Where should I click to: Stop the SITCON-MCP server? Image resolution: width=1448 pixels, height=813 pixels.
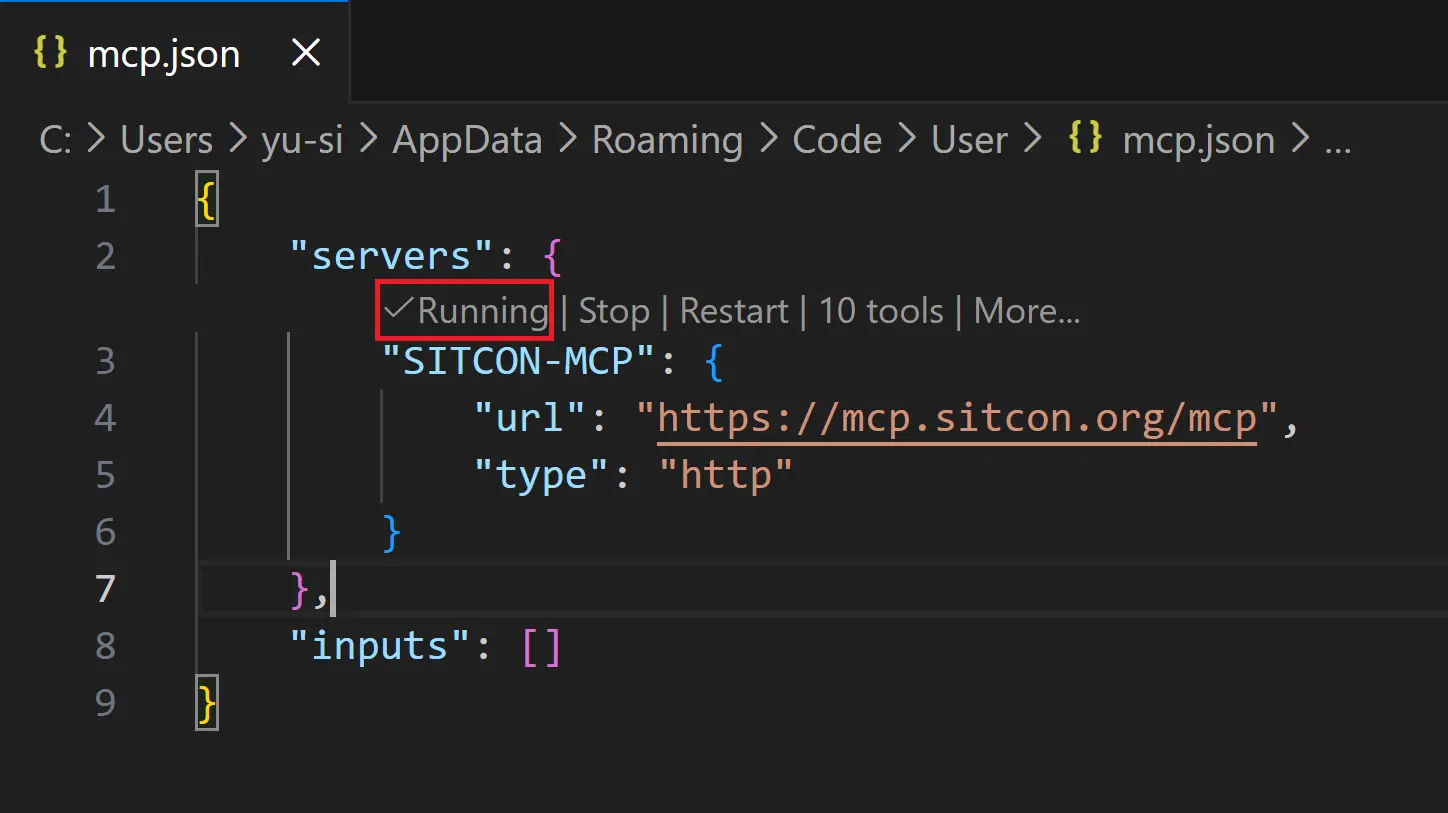click(x=614, y=311)
